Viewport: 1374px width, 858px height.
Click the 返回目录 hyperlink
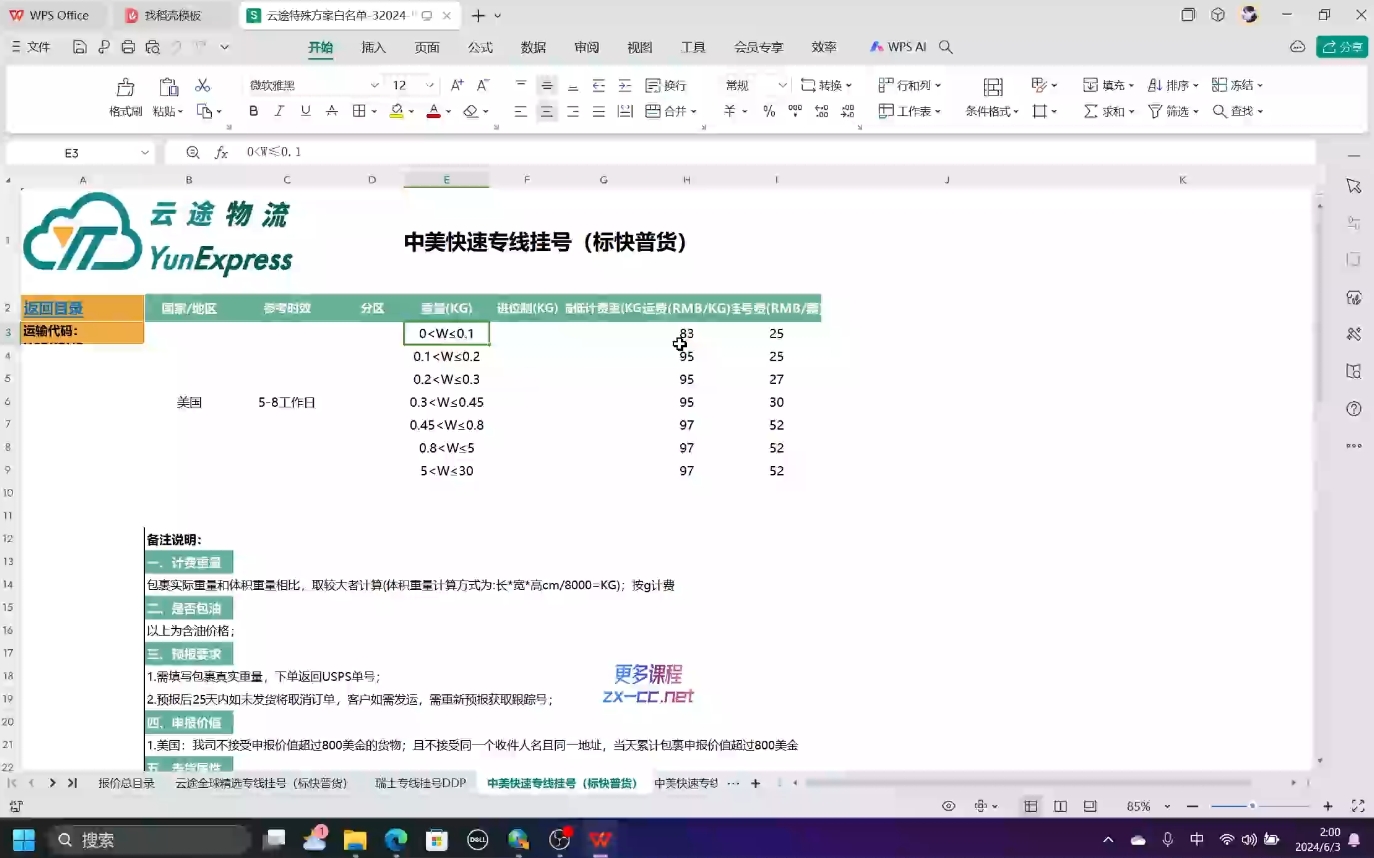(x=54, y=308)
